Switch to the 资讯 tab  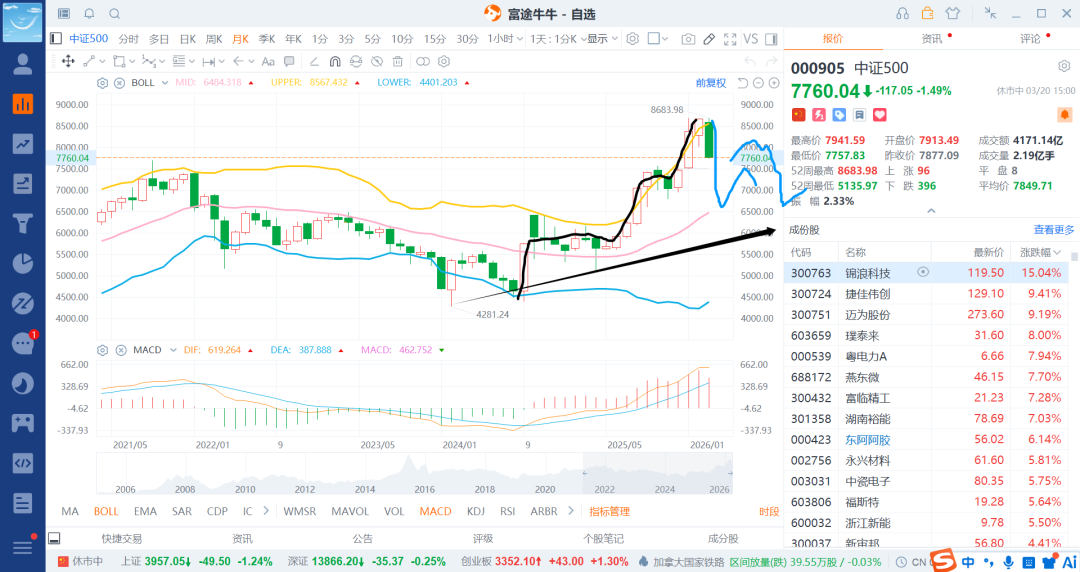[x=931, y=39]
